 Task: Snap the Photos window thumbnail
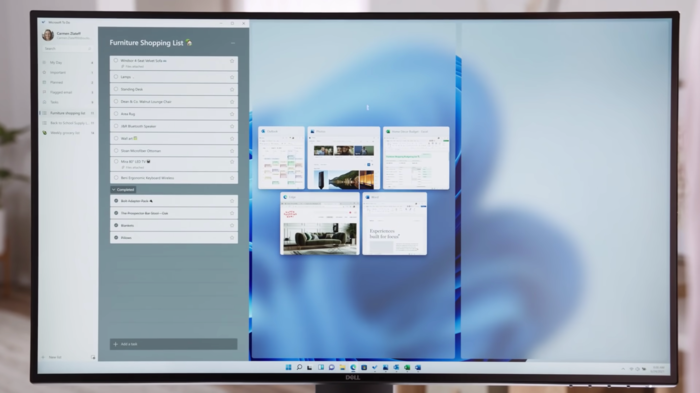pyautogui.click(x=344, y=158)
